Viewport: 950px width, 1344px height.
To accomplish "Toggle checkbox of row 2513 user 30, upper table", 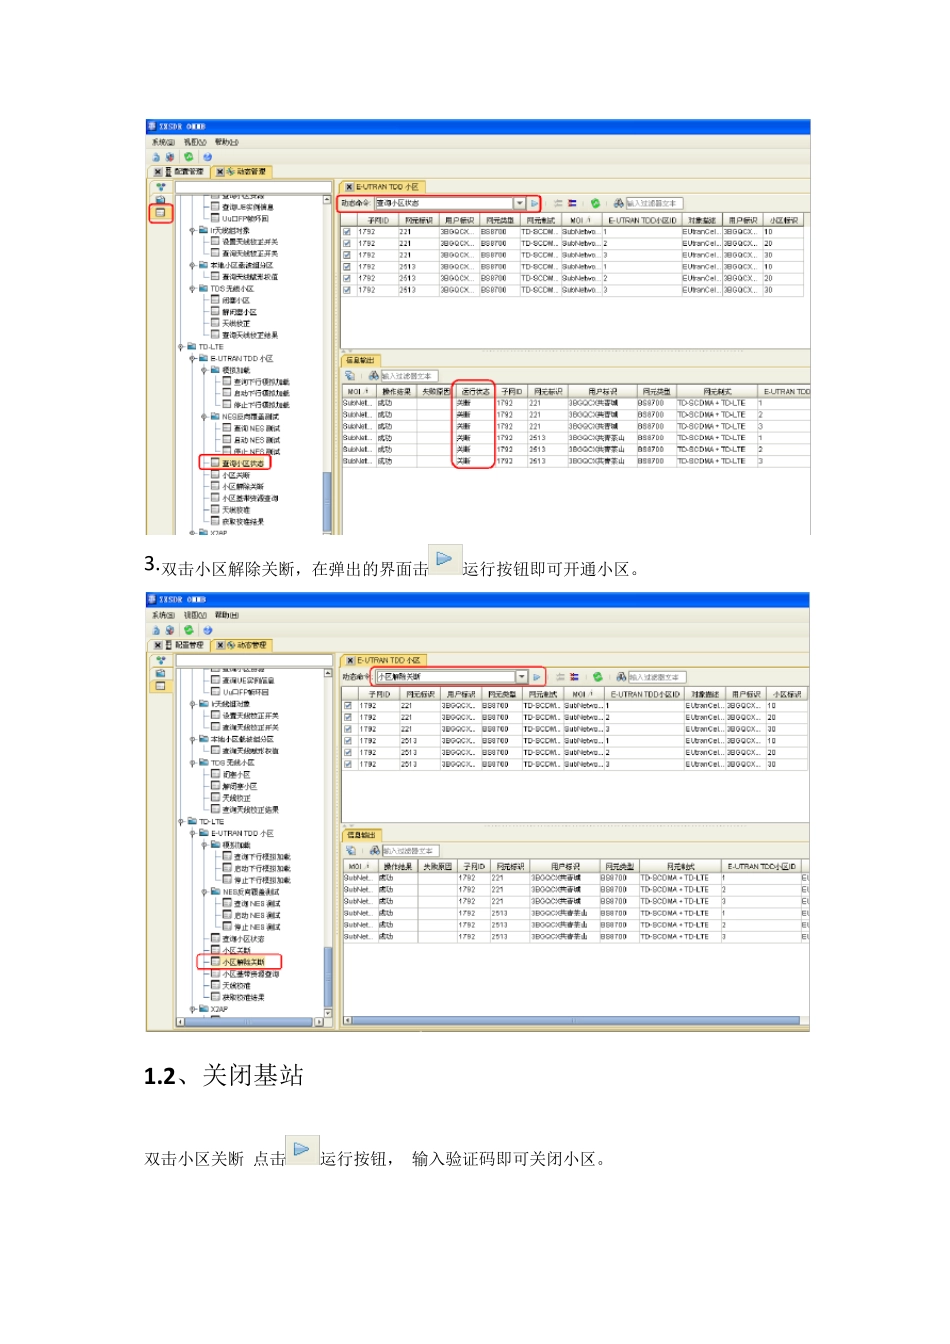I will (347, 290).
